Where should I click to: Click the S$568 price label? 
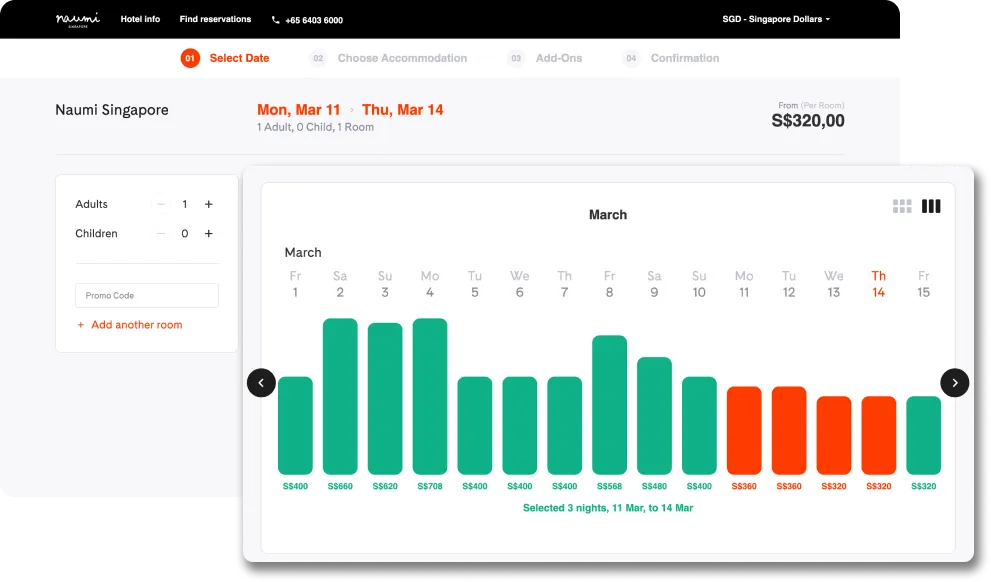609,487
